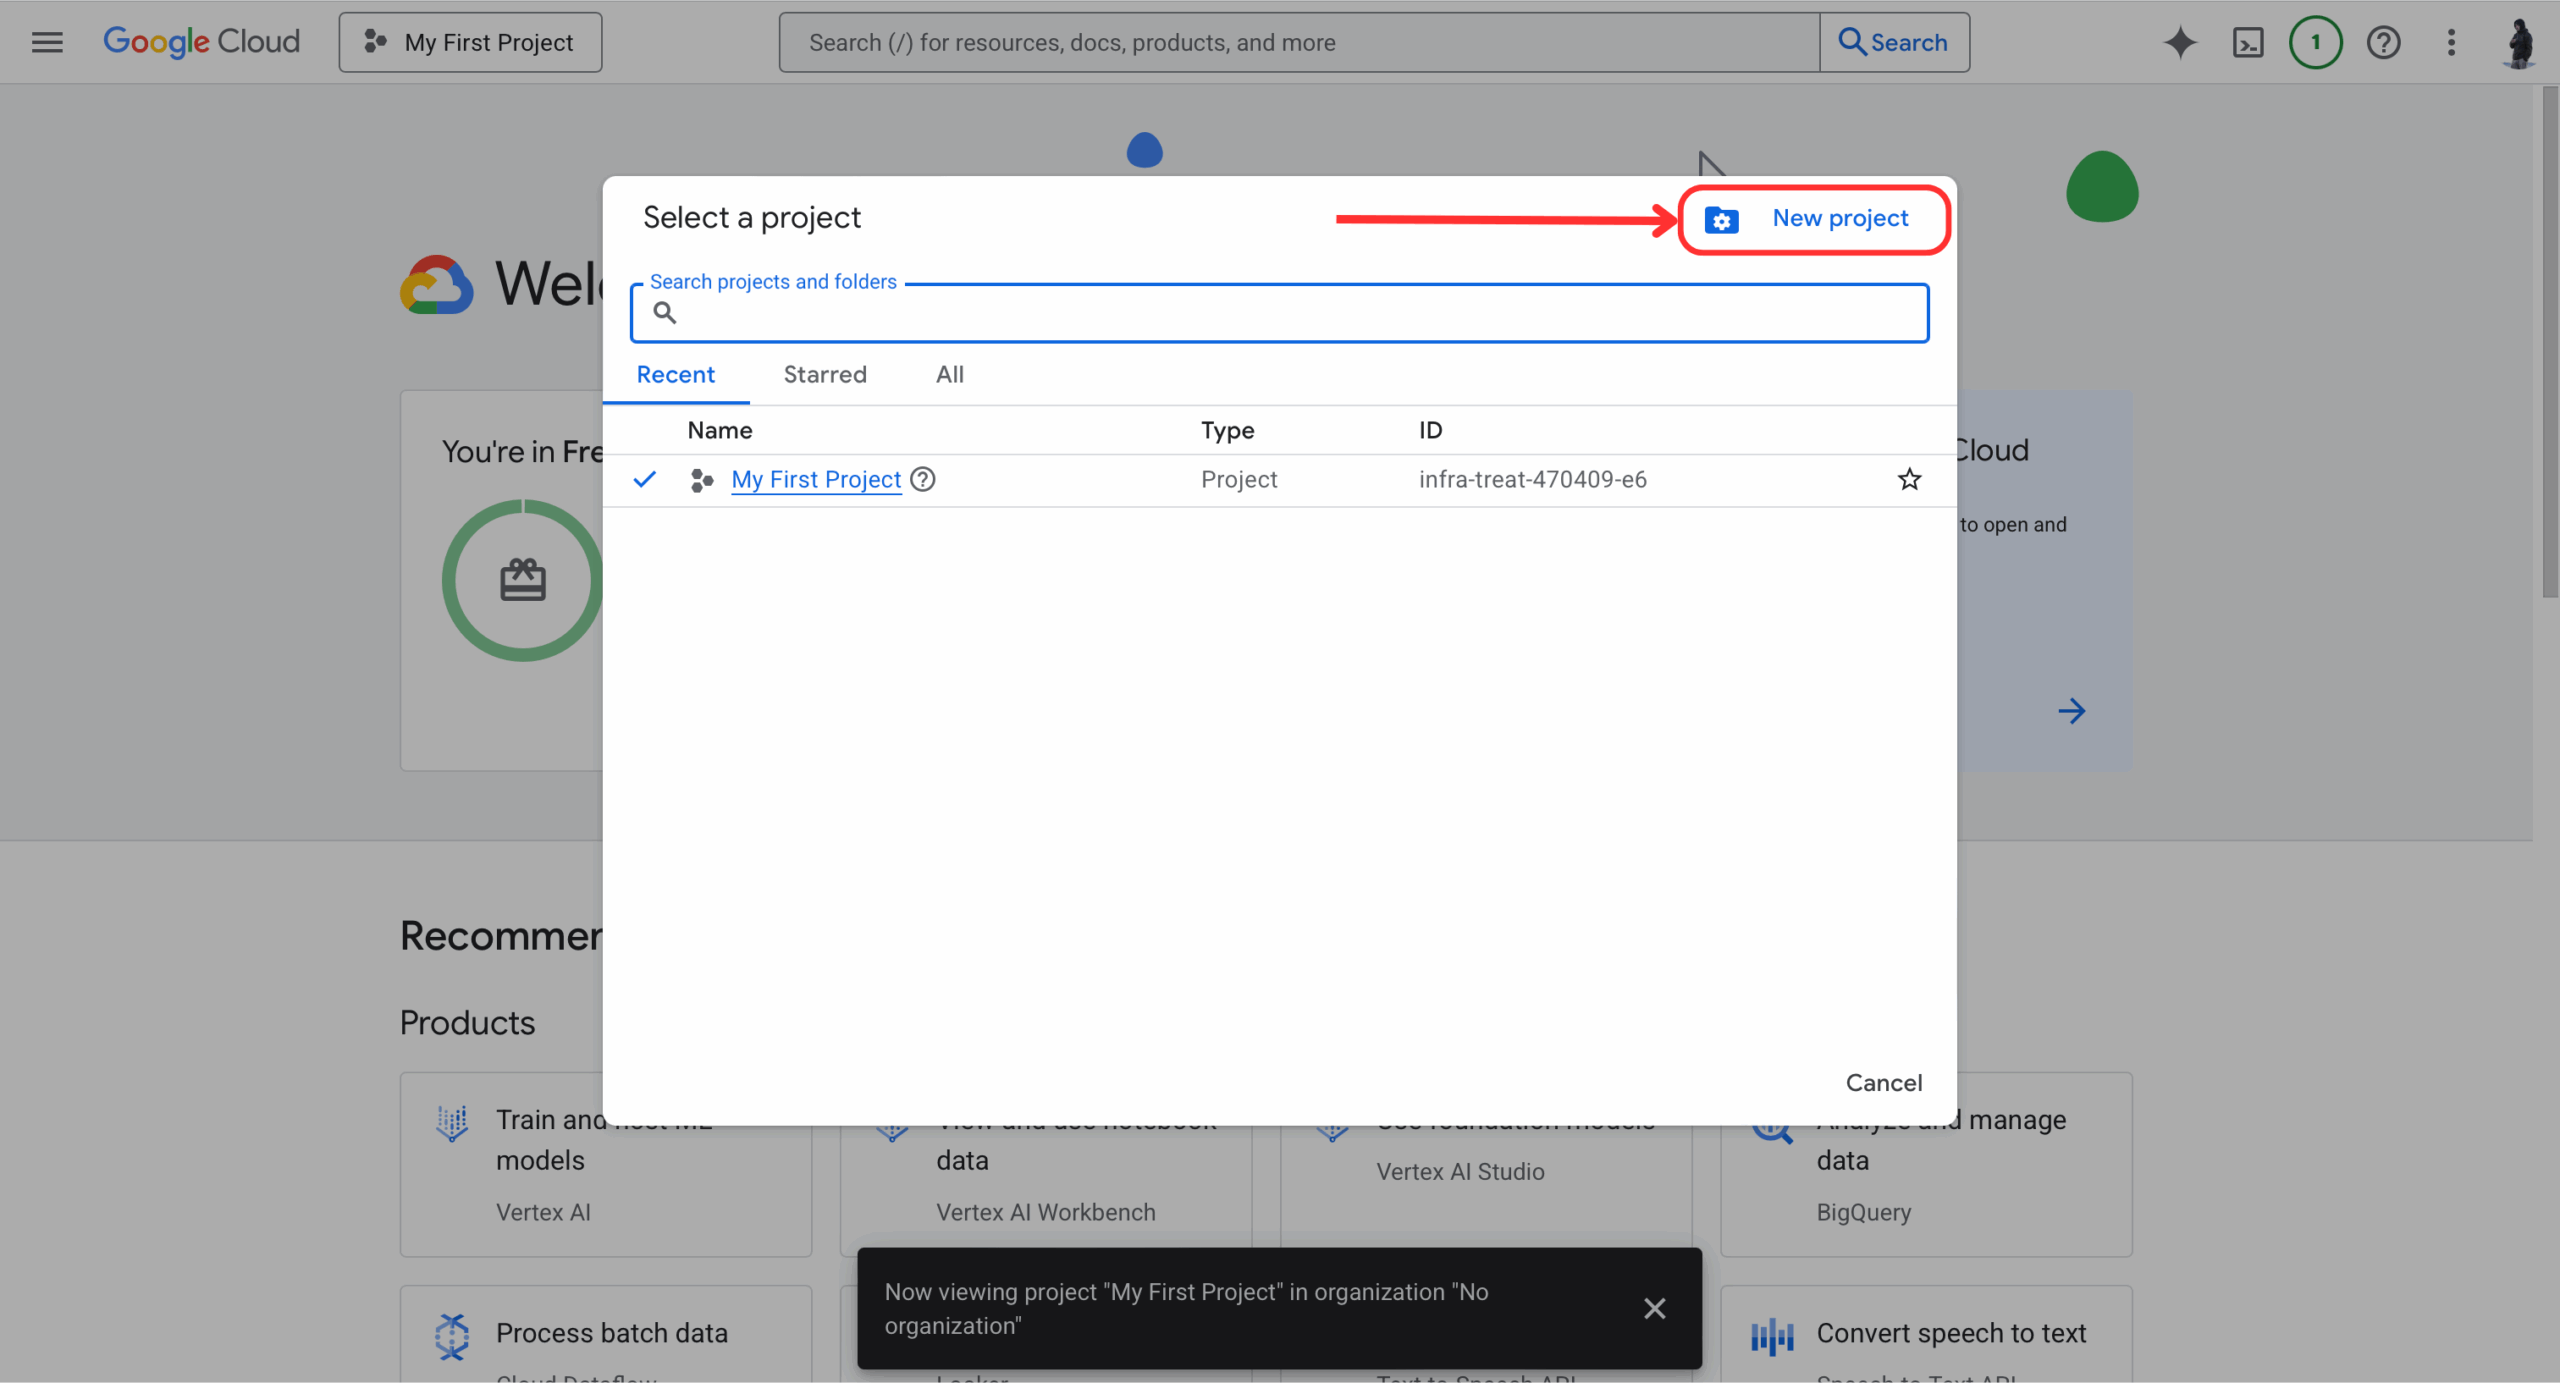Viewport: 2560px width, 1383px height.
Task: Click the free trial gift icon
Action: (523, 580)
